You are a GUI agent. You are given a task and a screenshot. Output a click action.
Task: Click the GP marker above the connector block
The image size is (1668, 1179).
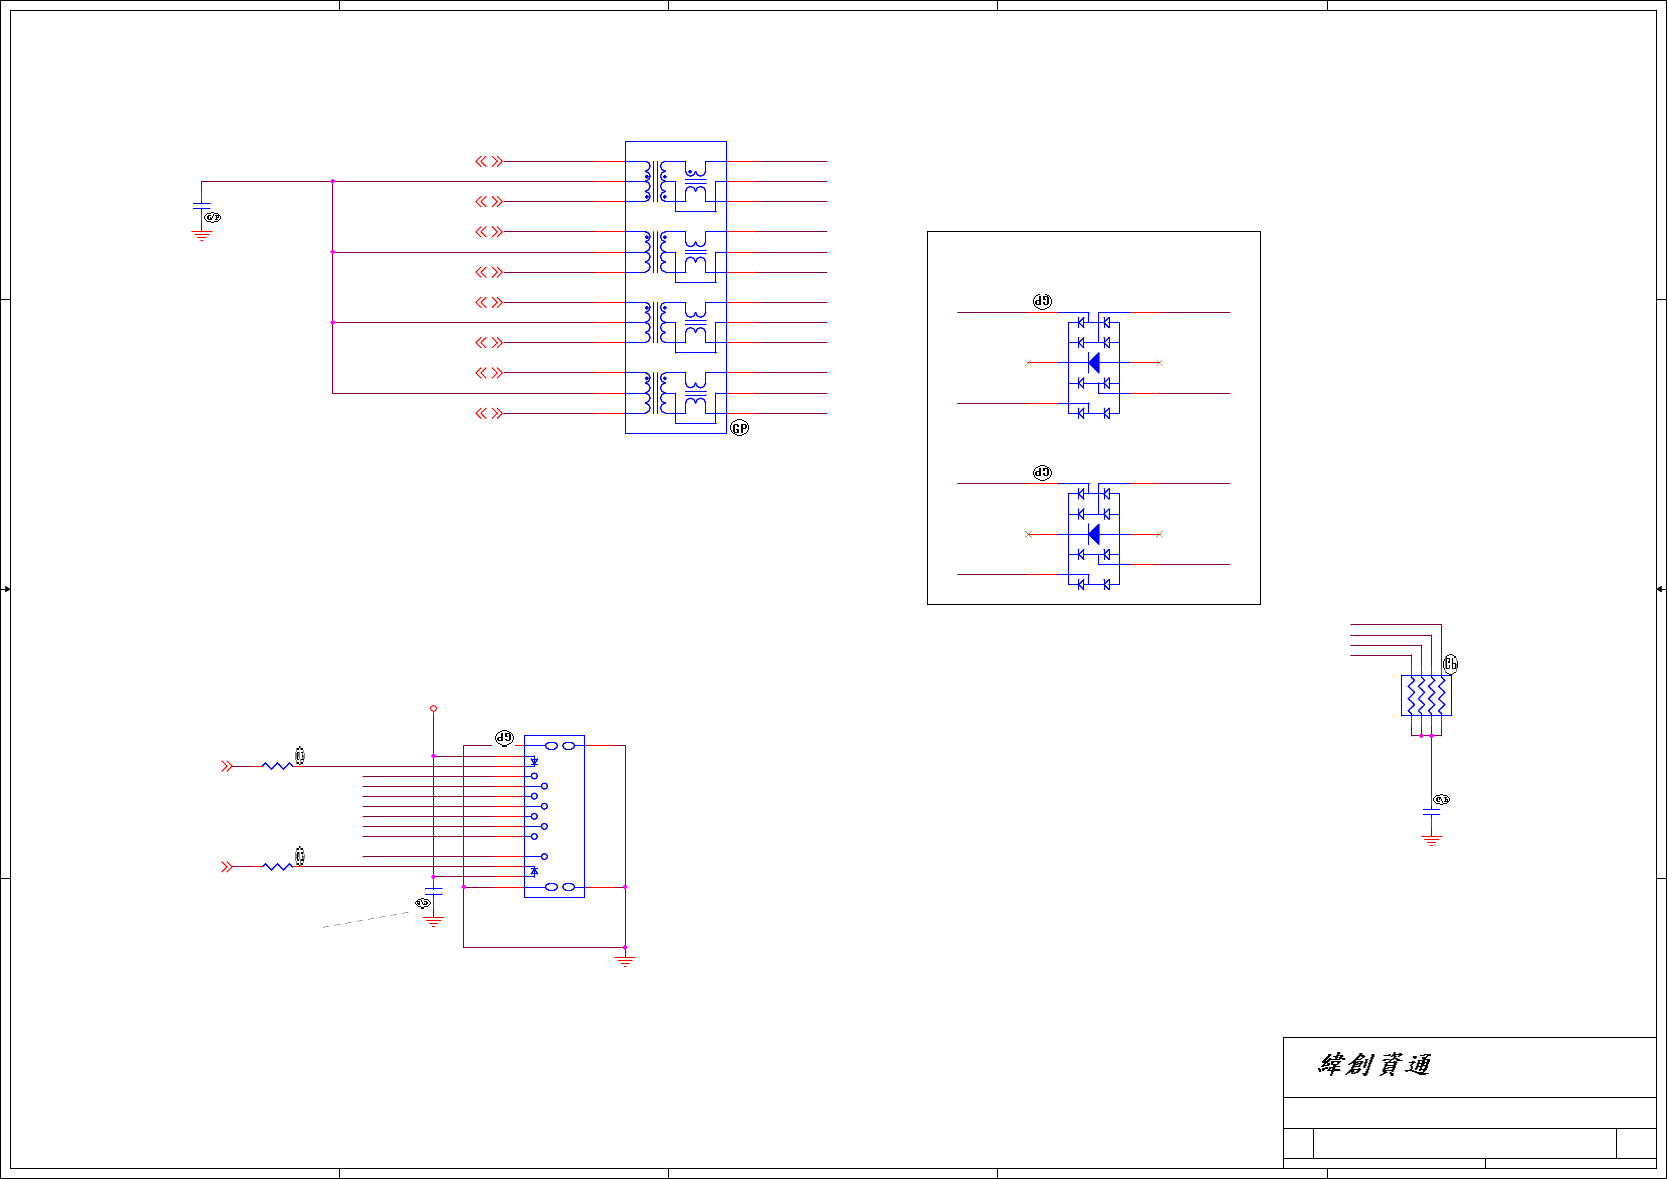[504, 738]
